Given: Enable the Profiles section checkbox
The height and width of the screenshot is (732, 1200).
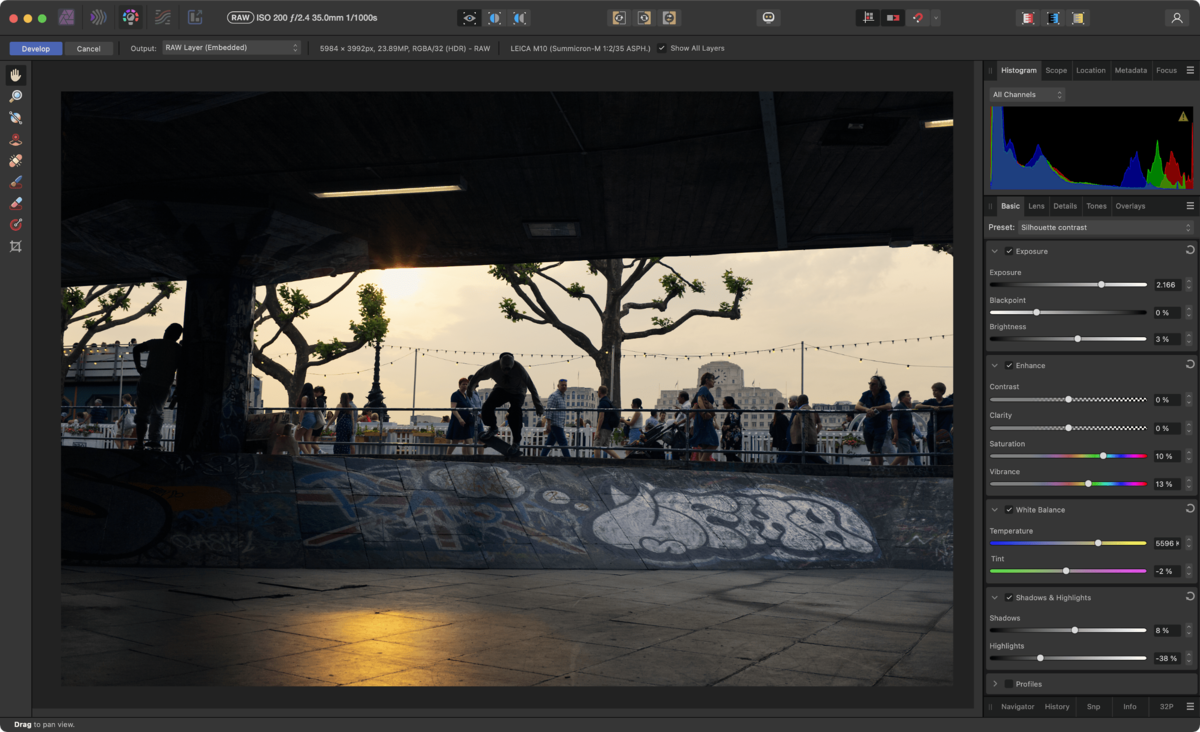Looking at the screenshot, I should [1008, 684].
